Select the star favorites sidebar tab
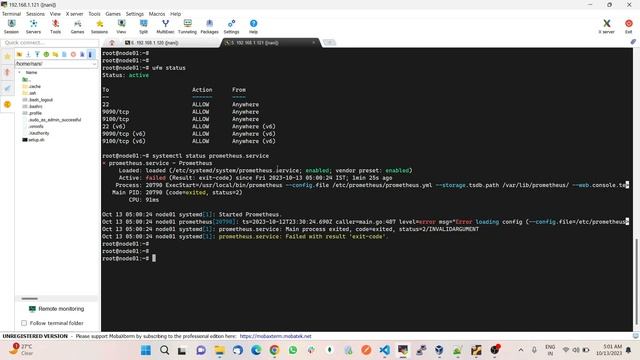Screen dimensions: 640x360 click(7, 57)
